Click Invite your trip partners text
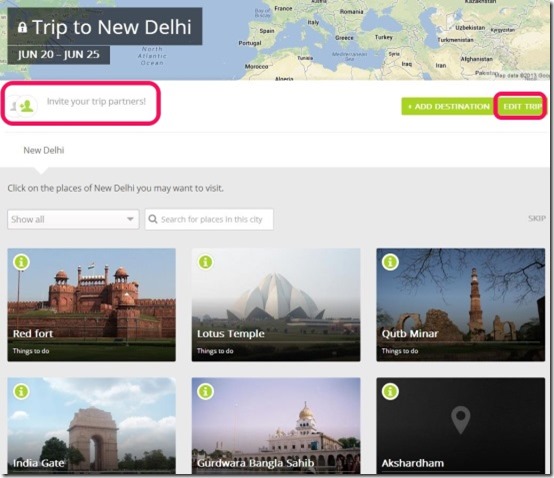Image resolution: width=554 pixels, height=478 pixels. (x=96, y=101)
